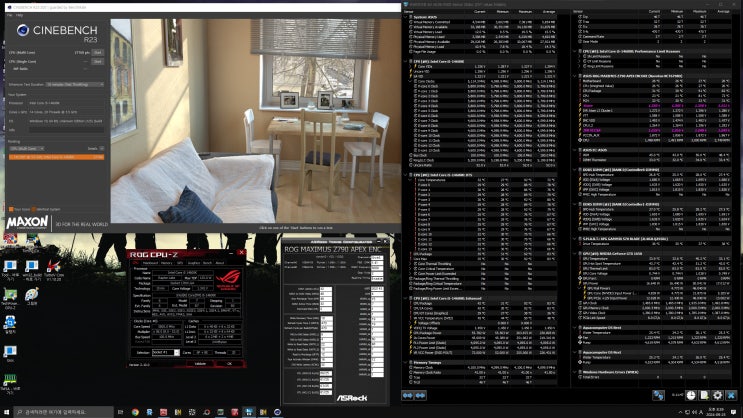Toggle Your Score legend checkbox in Cinebench

[11, 209]
